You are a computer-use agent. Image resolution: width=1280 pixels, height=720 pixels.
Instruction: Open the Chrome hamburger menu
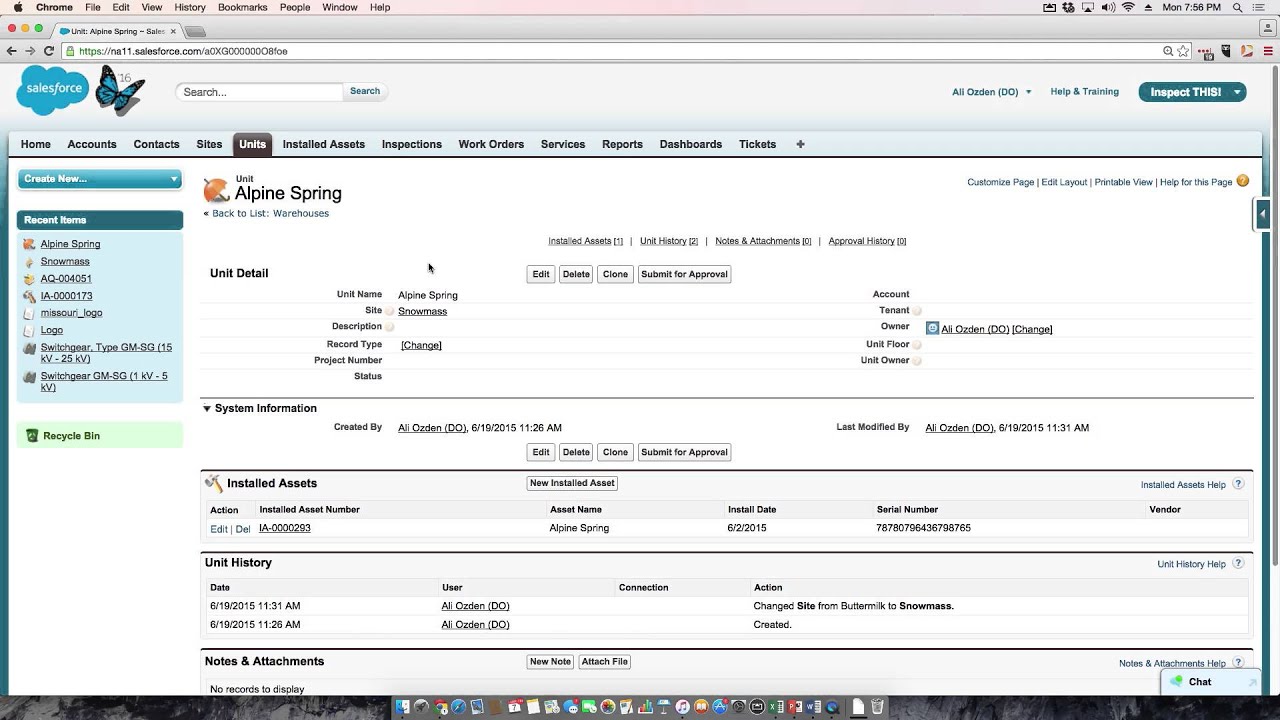[x=1266, y=51]
